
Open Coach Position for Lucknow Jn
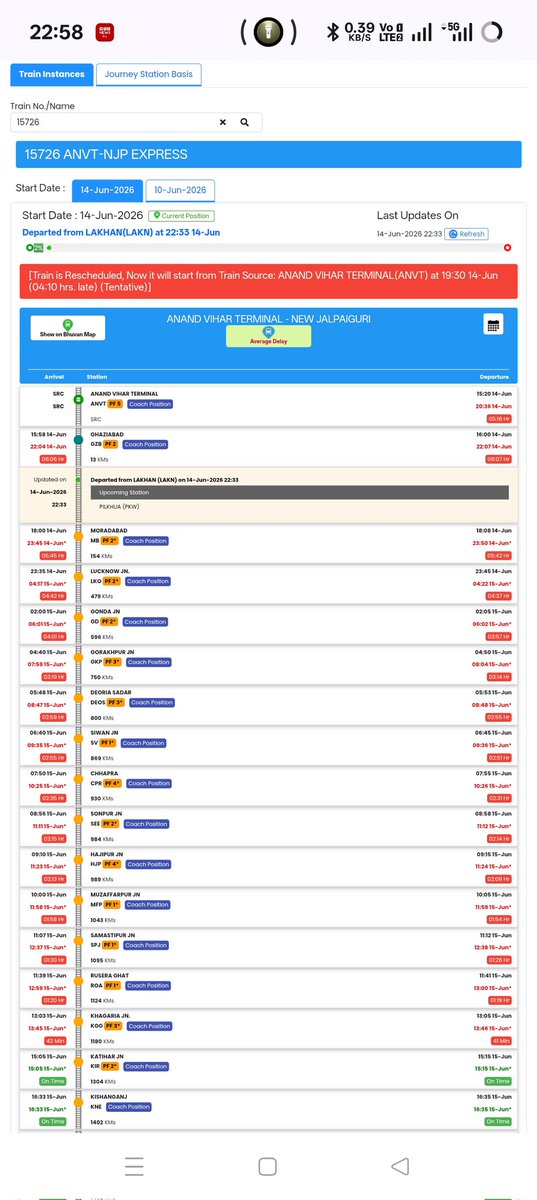[148, 581]
